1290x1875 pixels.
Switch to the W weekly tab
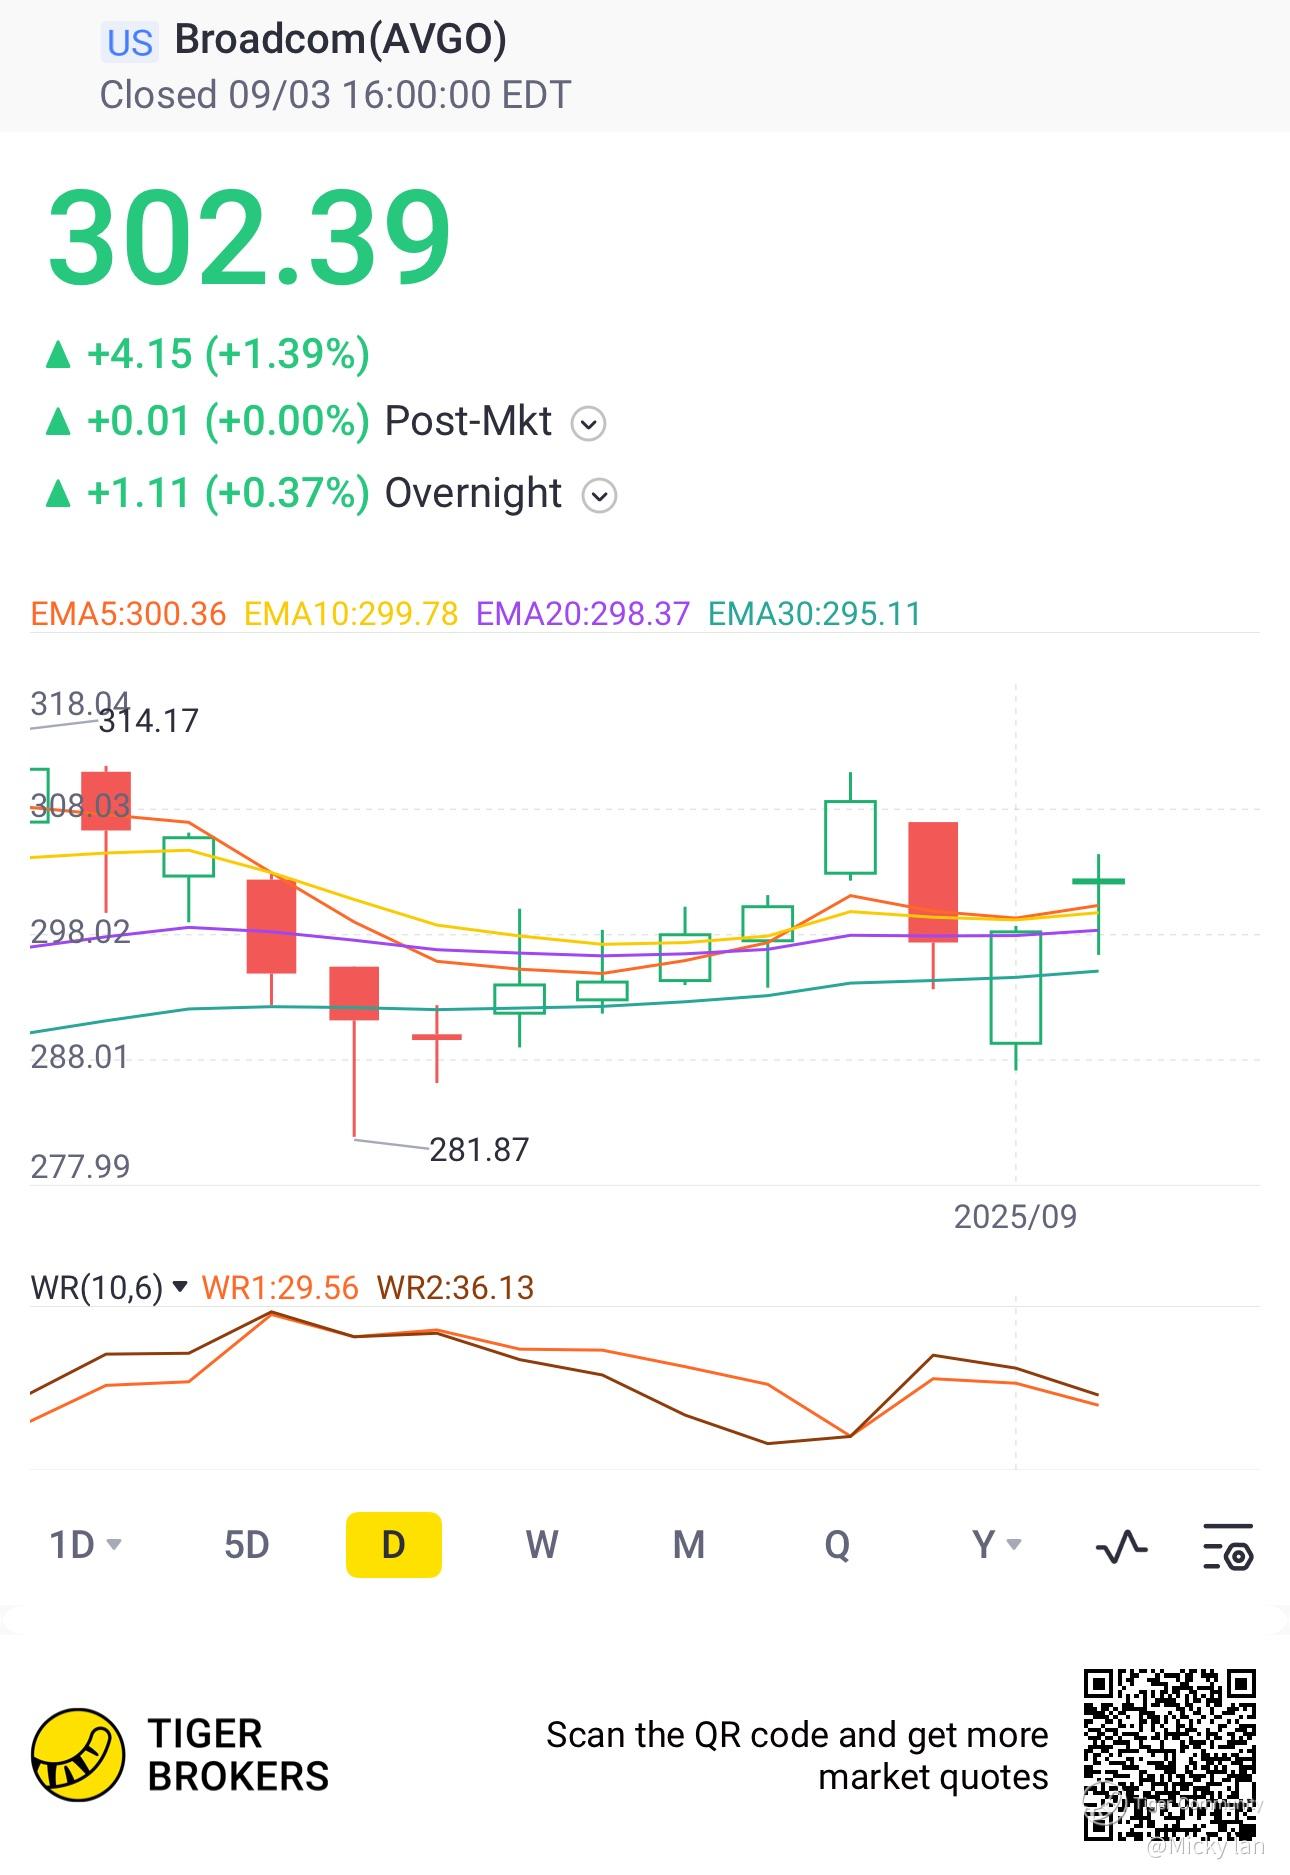point(542,1545)
